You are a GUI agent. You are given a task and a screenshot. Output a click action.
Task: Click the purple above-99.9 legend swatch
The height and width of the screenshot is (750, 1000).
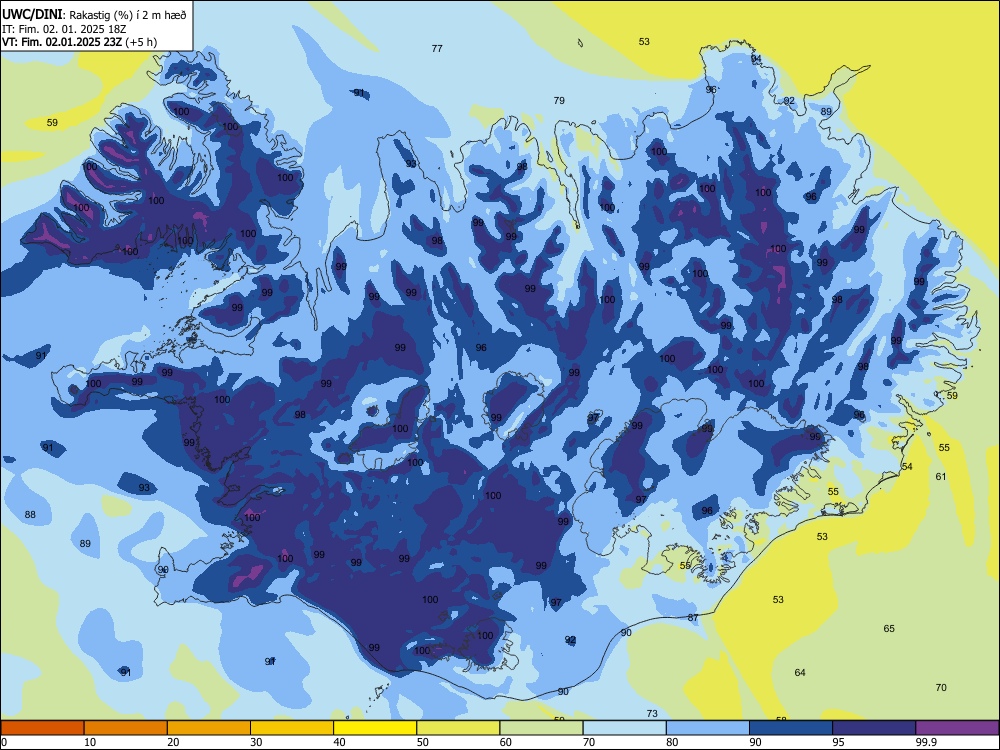tap(957, 728)
